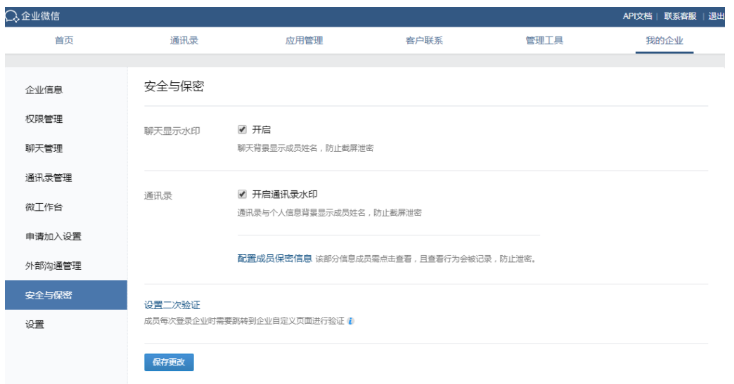Select 权限管理 from the sidebar

44,119
